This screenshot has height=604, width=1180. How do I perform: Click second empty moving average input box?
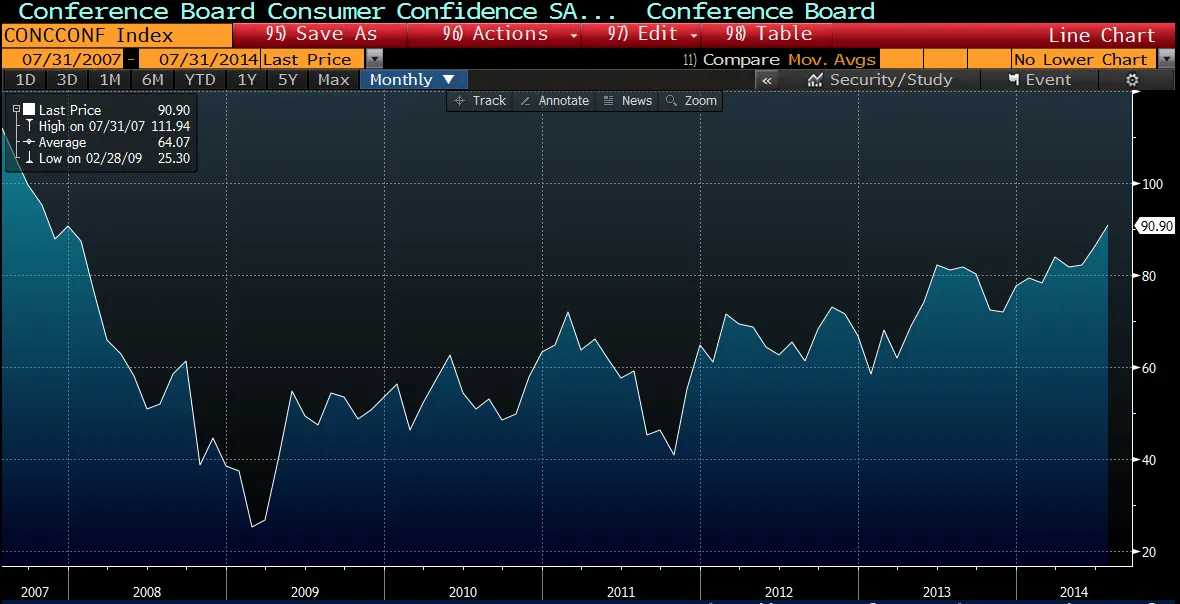pos(944,59)
